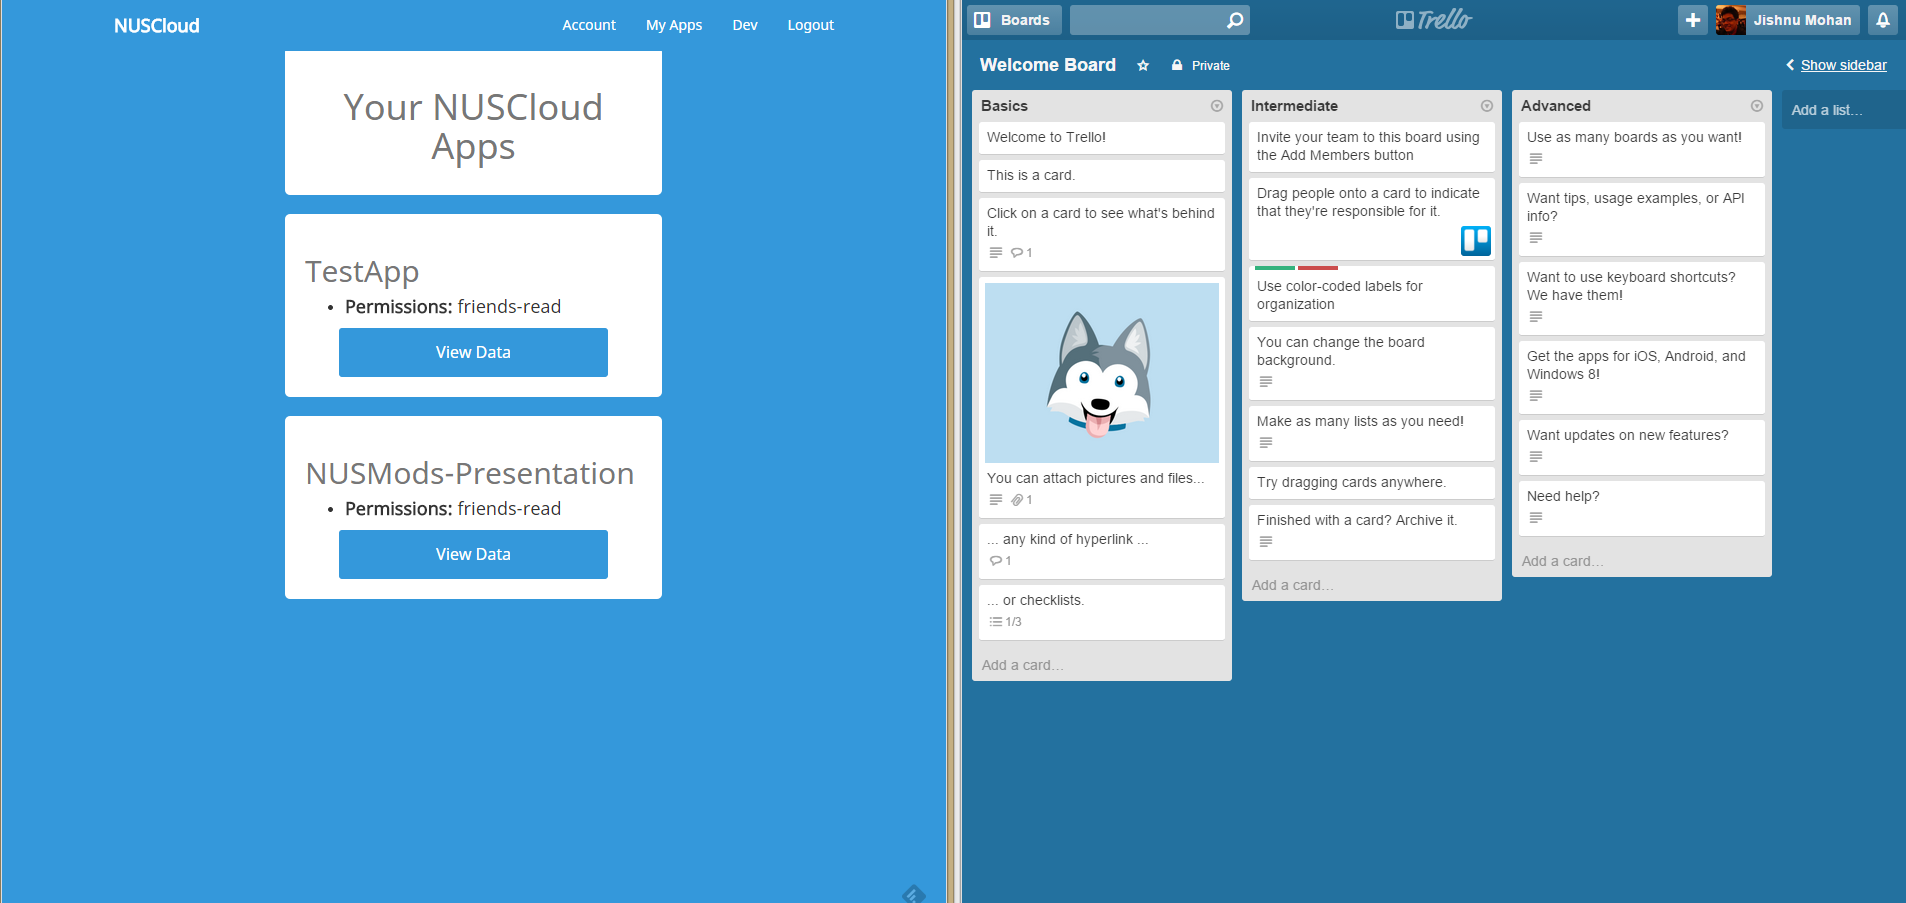Open the Advanced list menu

1757,106
